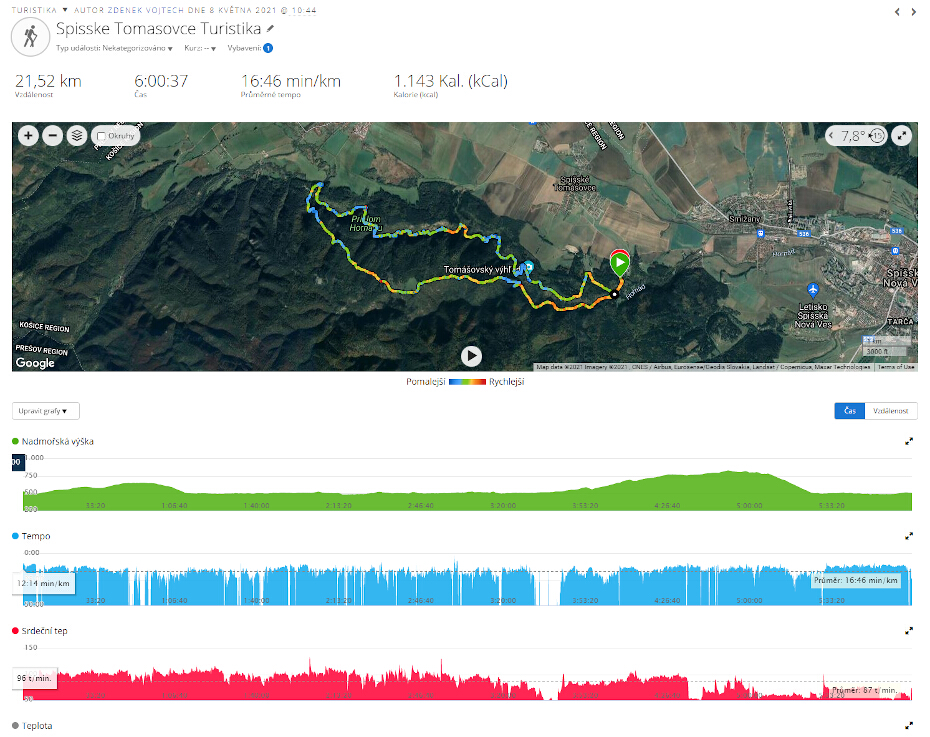The width and height of the screenshot is (930, 737).
Task: Open the Kurz dropdown
Action: (x=200, y=48)
